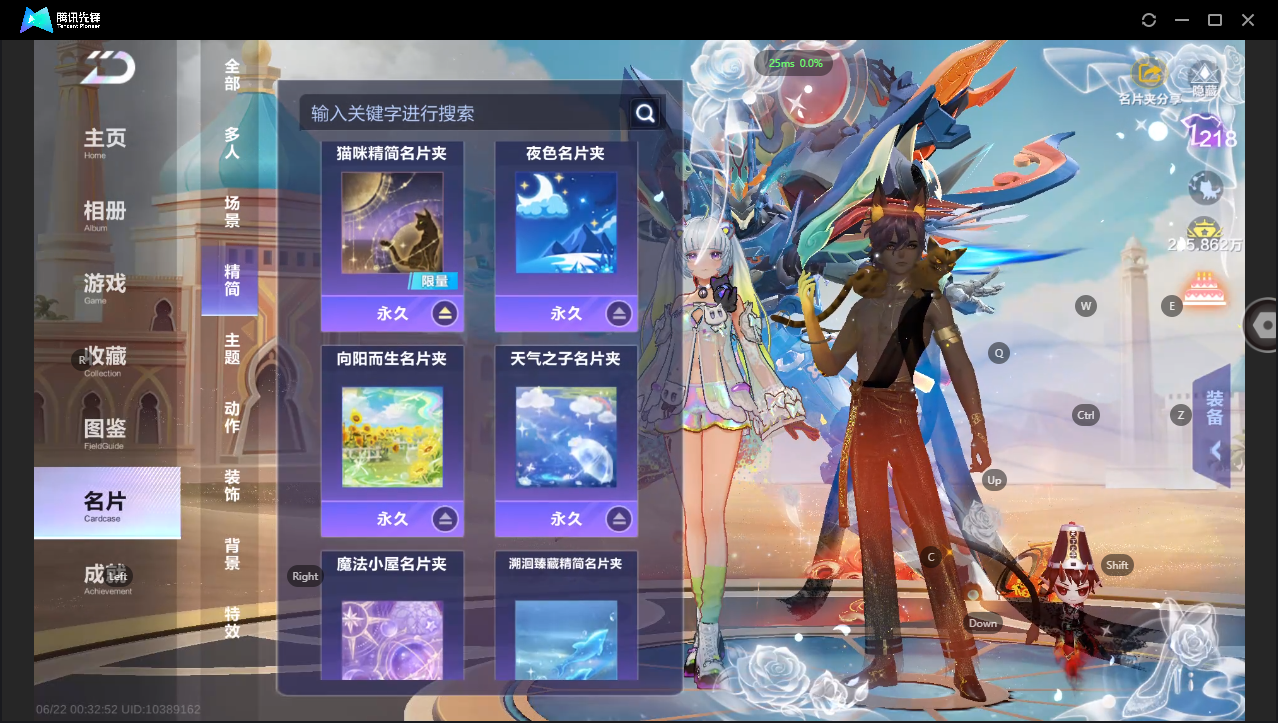Screen dimensions: 1278x723
Task: Click the W key overlay
Action: tap(1086, 306)
